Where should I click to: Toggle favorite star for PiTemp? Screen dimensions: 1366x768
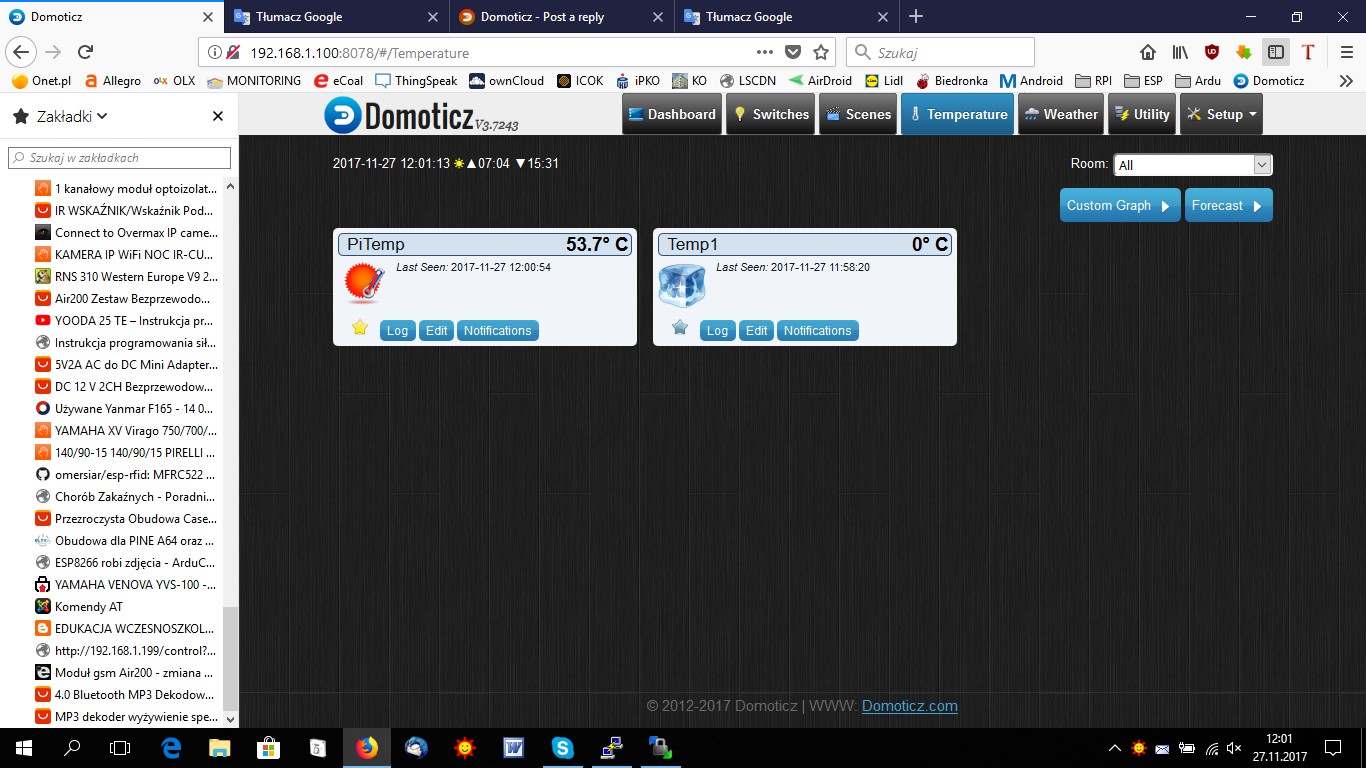(x=360, y=327)
